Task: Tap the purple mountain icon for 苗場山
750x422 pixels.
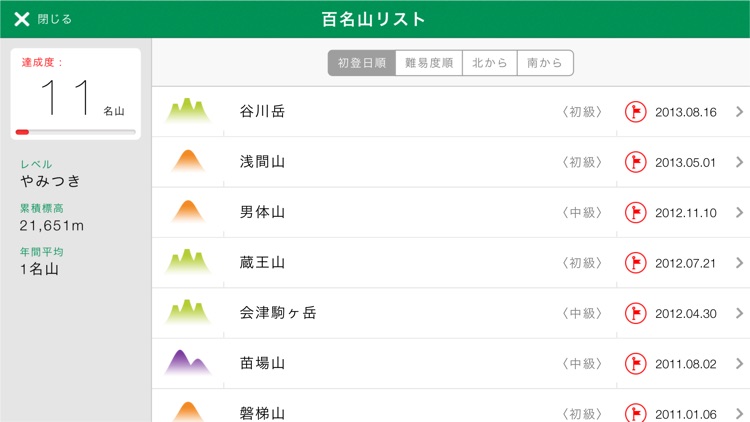Action: coord(188,363)
